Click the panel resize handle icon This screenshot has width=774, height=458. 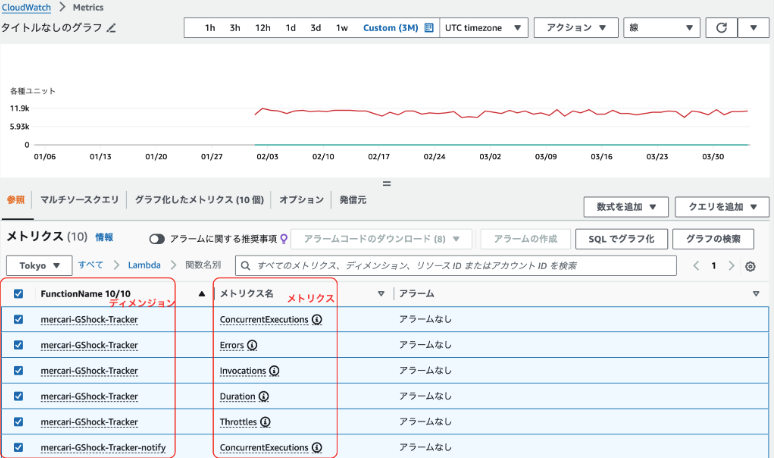pyautogui.click(x=387, y=184)
